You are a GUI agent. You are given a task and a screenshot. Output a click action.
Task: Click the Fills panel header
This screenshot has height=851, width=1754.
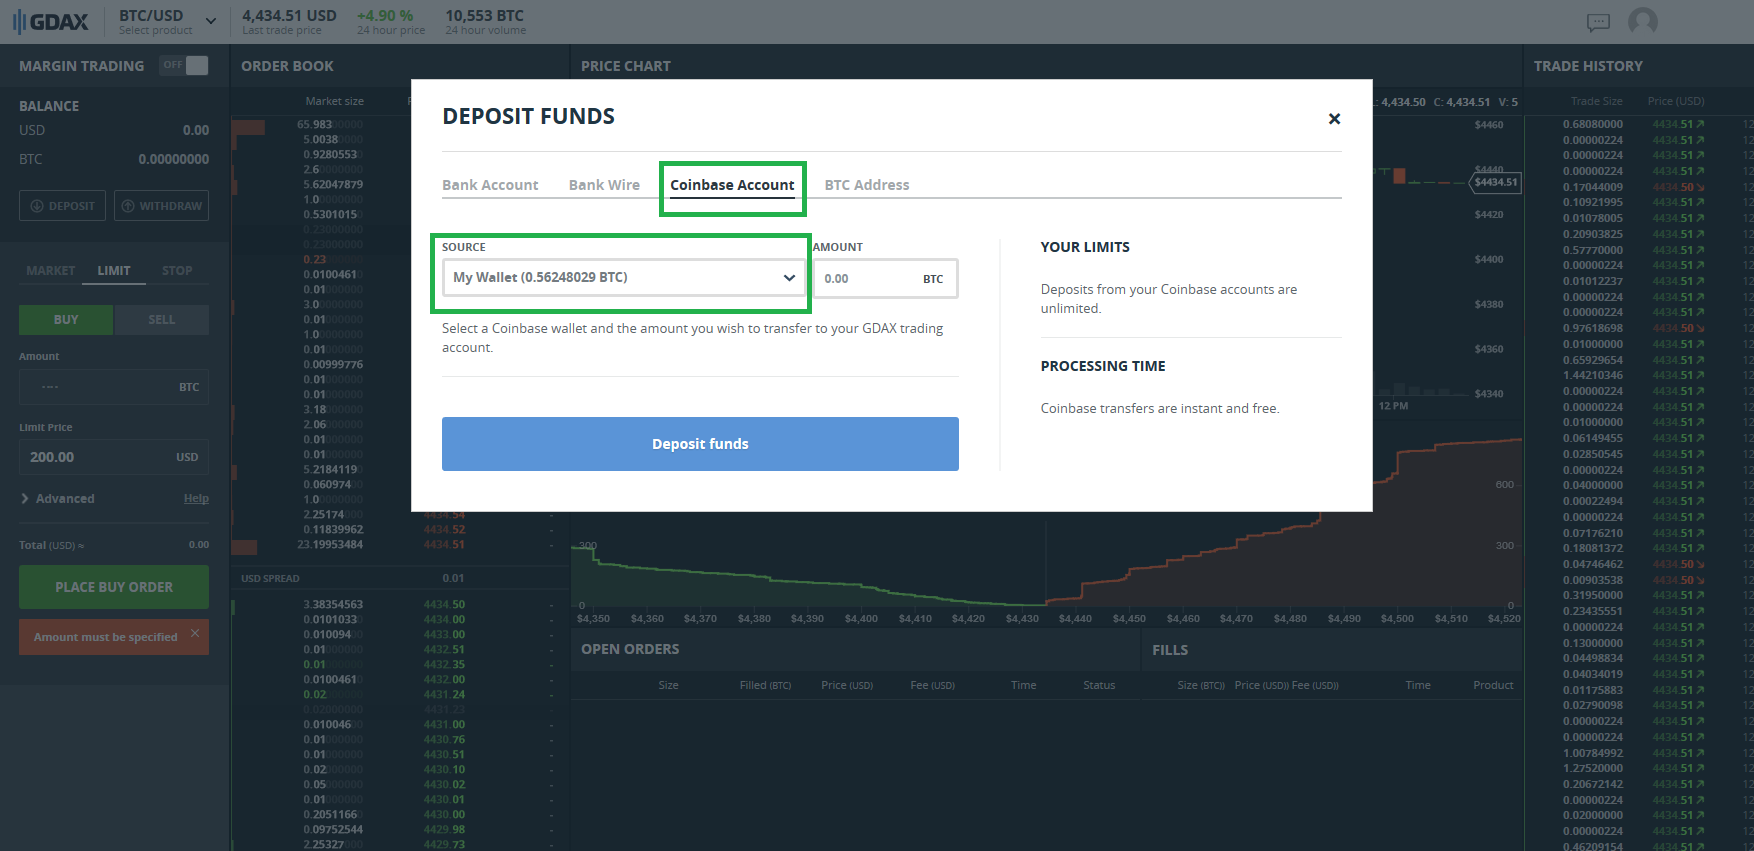point(1170,650)
